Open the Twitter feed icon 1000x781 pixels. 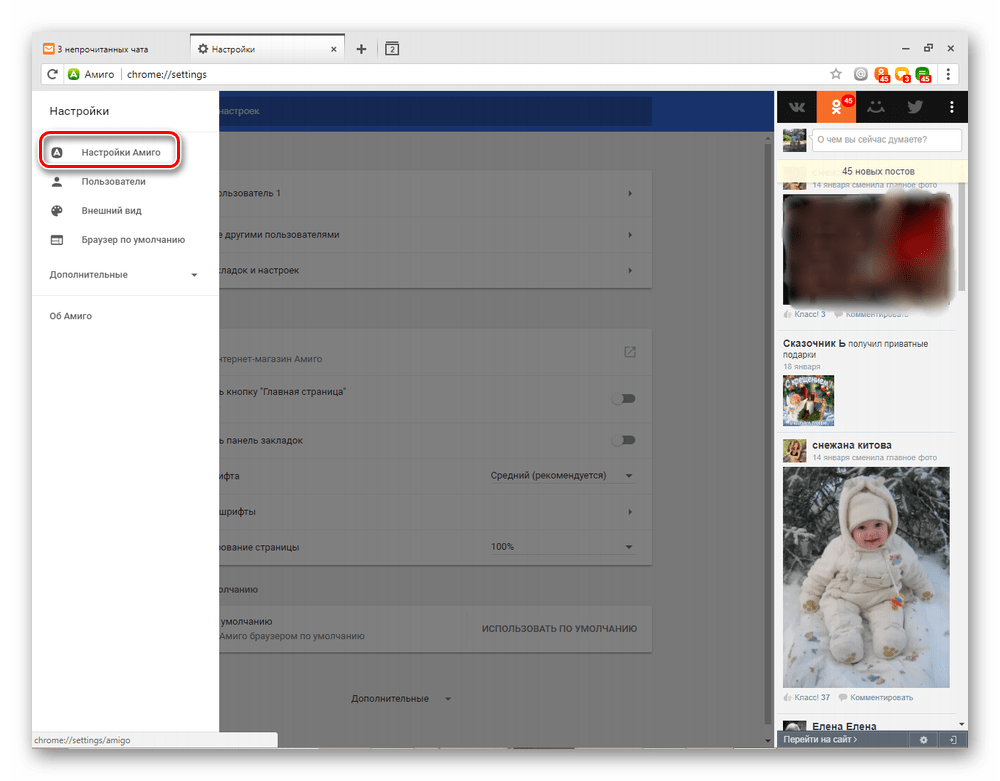914,107
